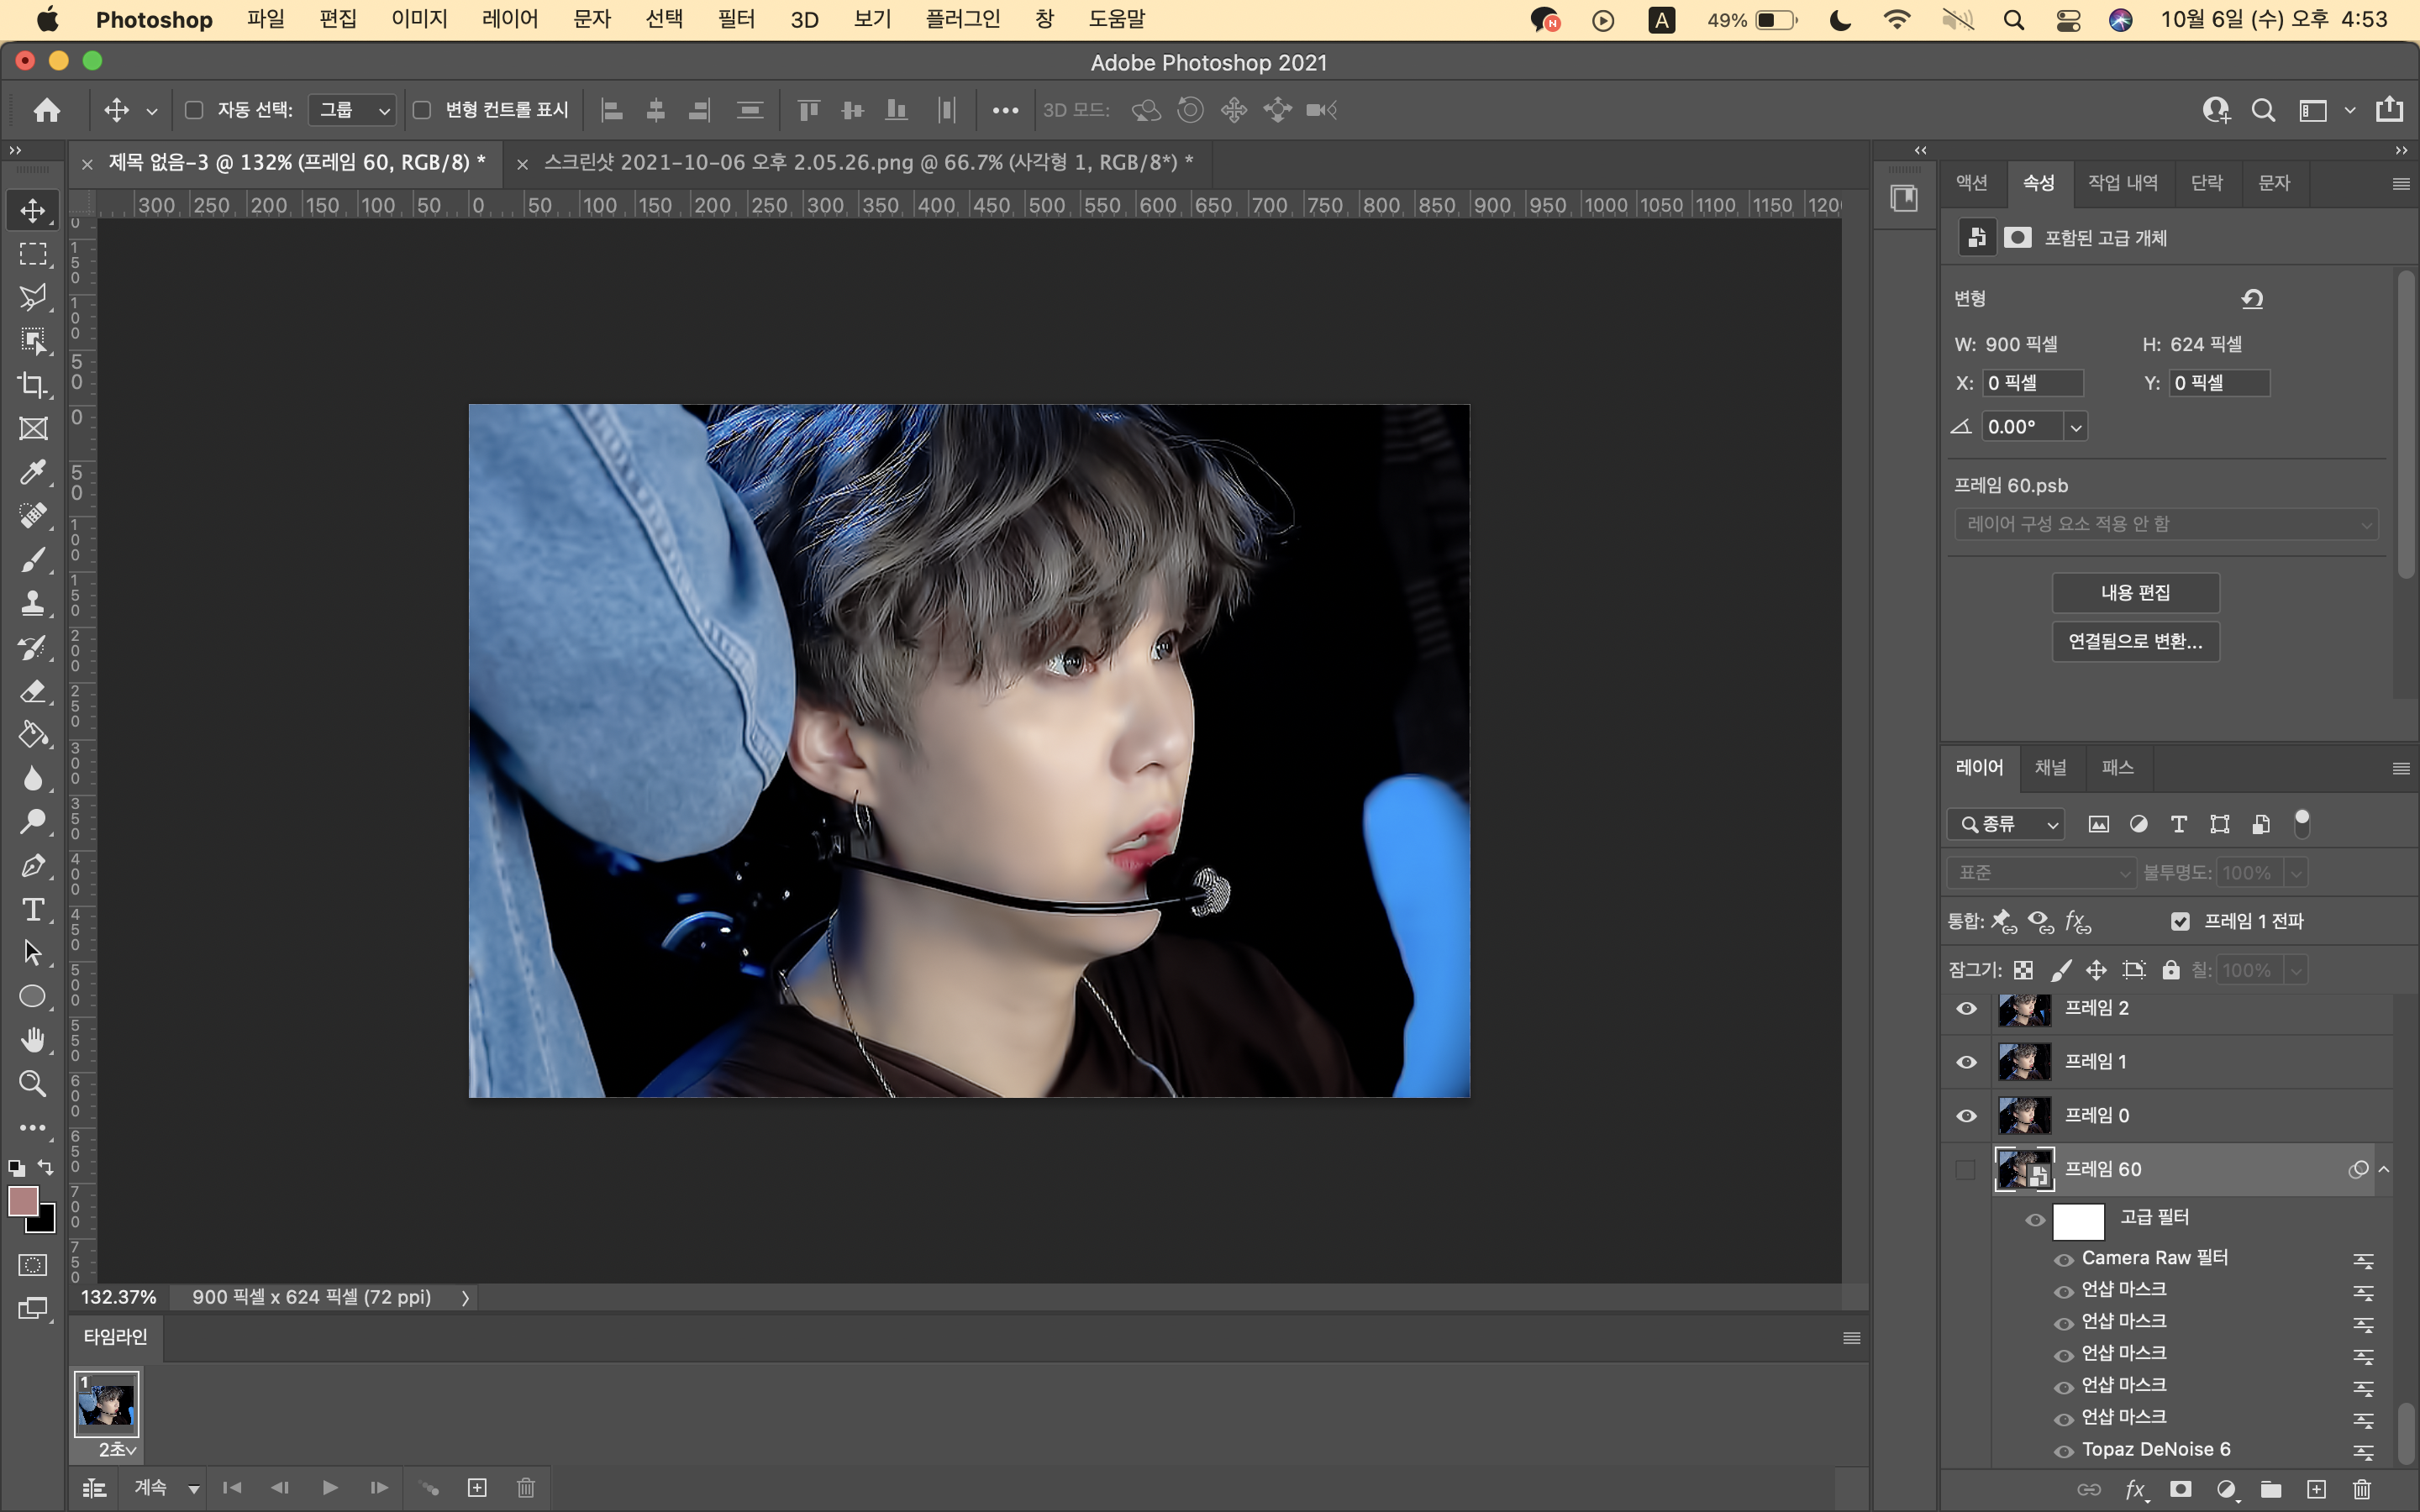The image size is (2420, 1512).
Task: Select the Blur tool
Action: pos(33,778)
